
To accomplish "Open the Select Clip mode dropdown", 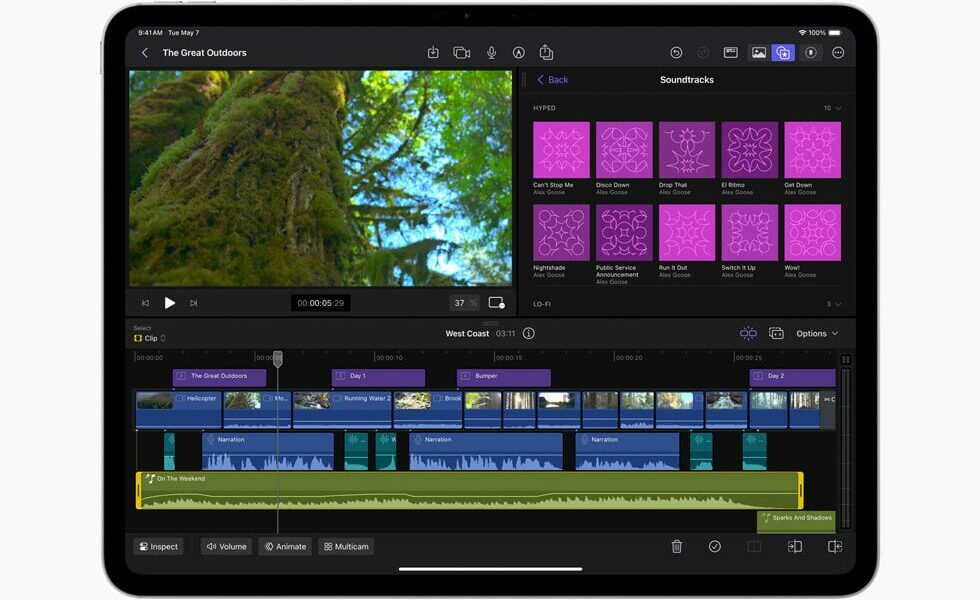I will 150,338.
